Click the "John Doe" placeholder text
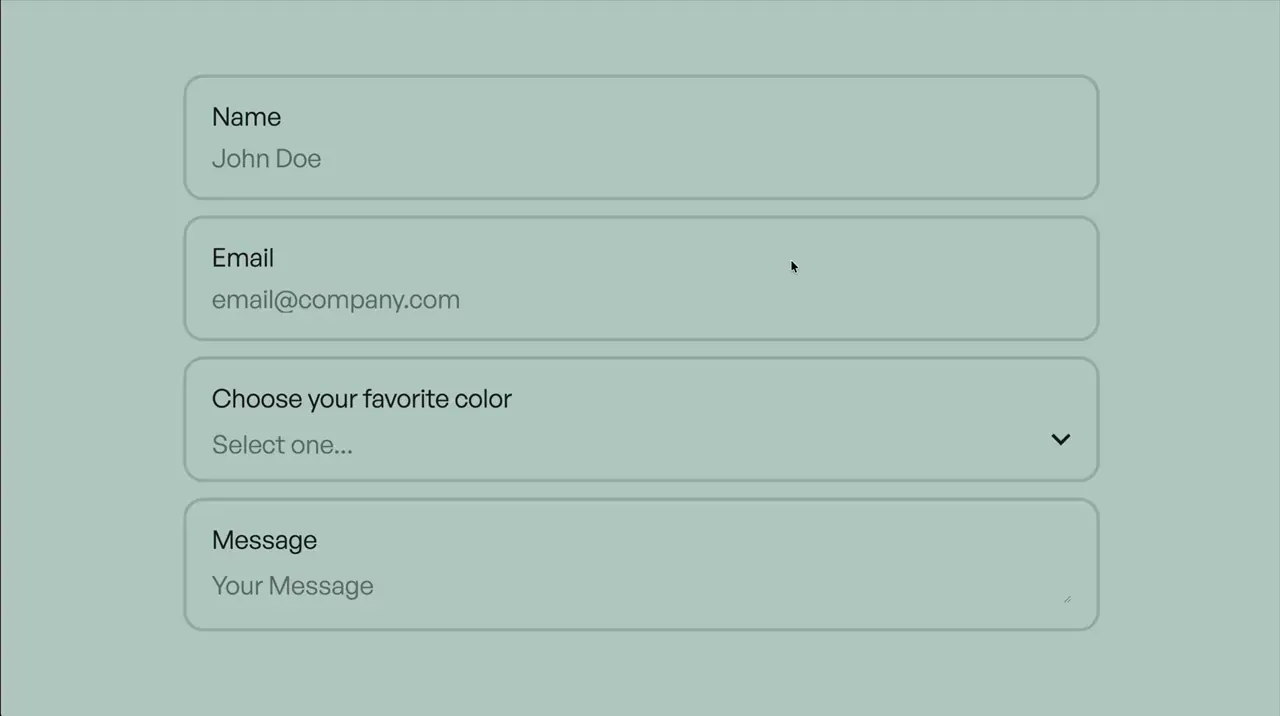The width and height of the screenshot is (1280, 716). click(x=266, y=159)
